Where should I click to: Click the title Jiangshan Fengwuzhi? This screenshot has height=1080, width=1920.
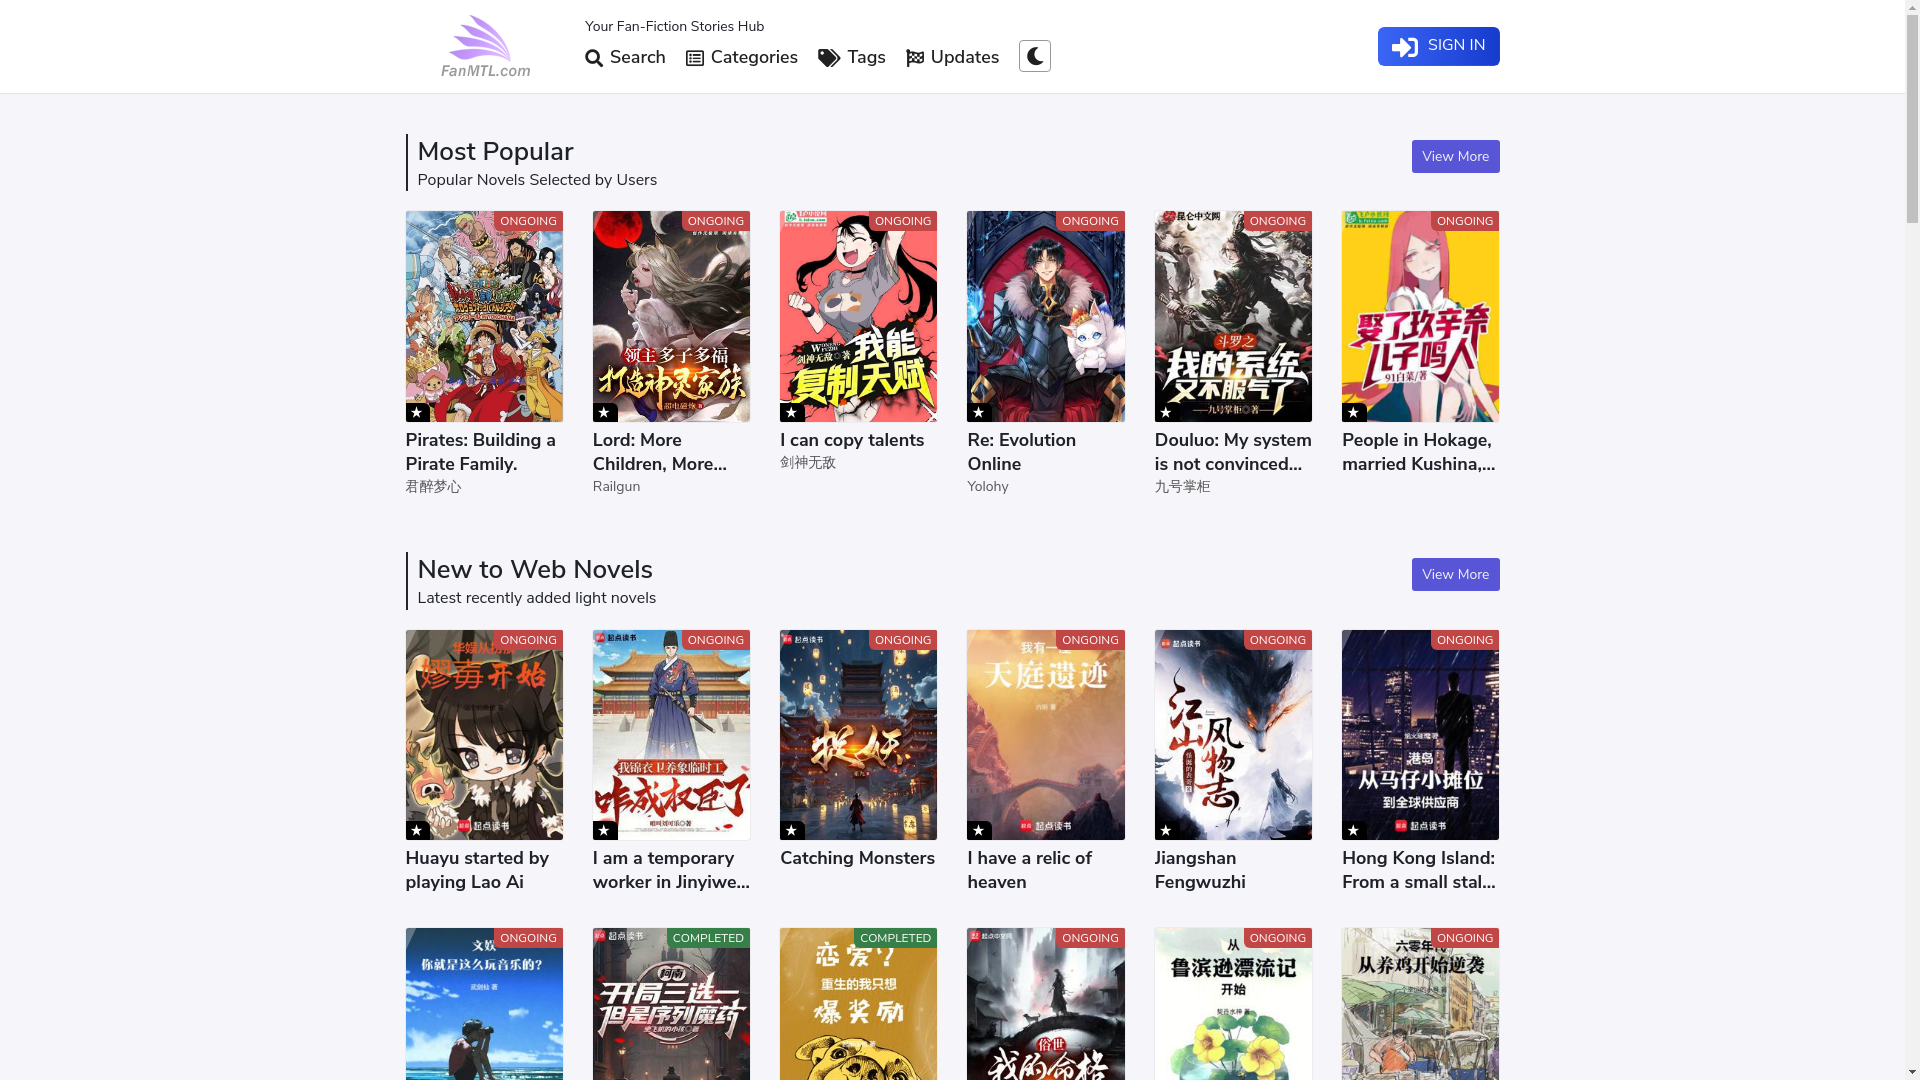tap(1200, 870)
